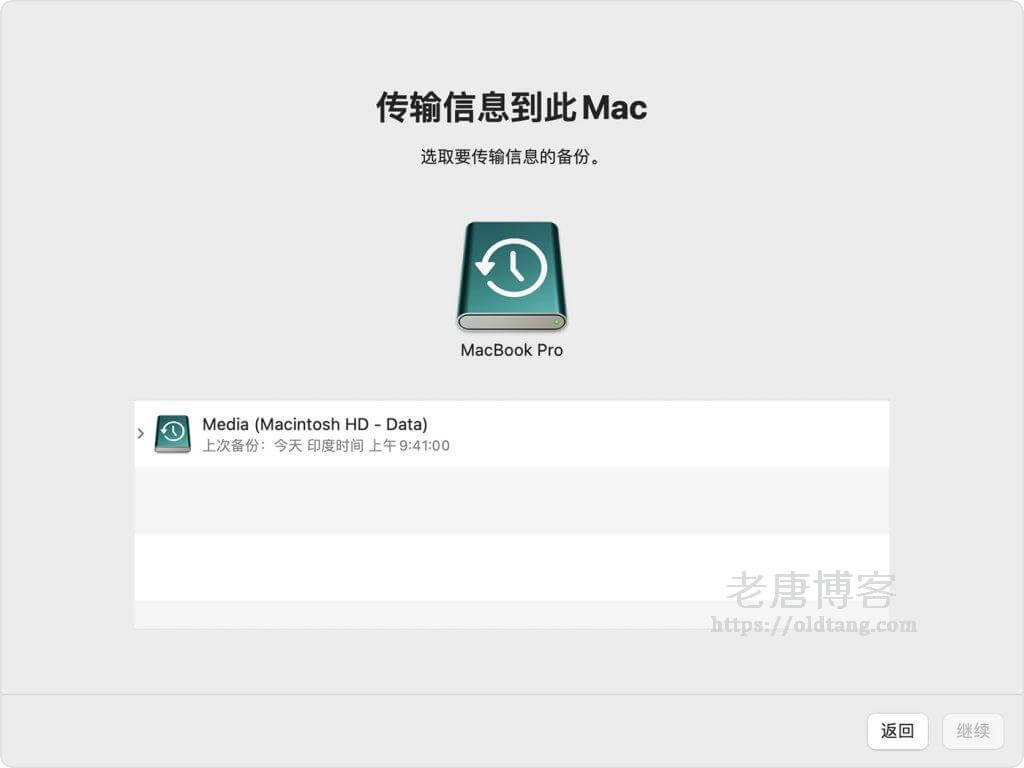This screenshot has width=1024, height=768.
Task: Click the green status light on the disk icon
Action: coord(556,322)
